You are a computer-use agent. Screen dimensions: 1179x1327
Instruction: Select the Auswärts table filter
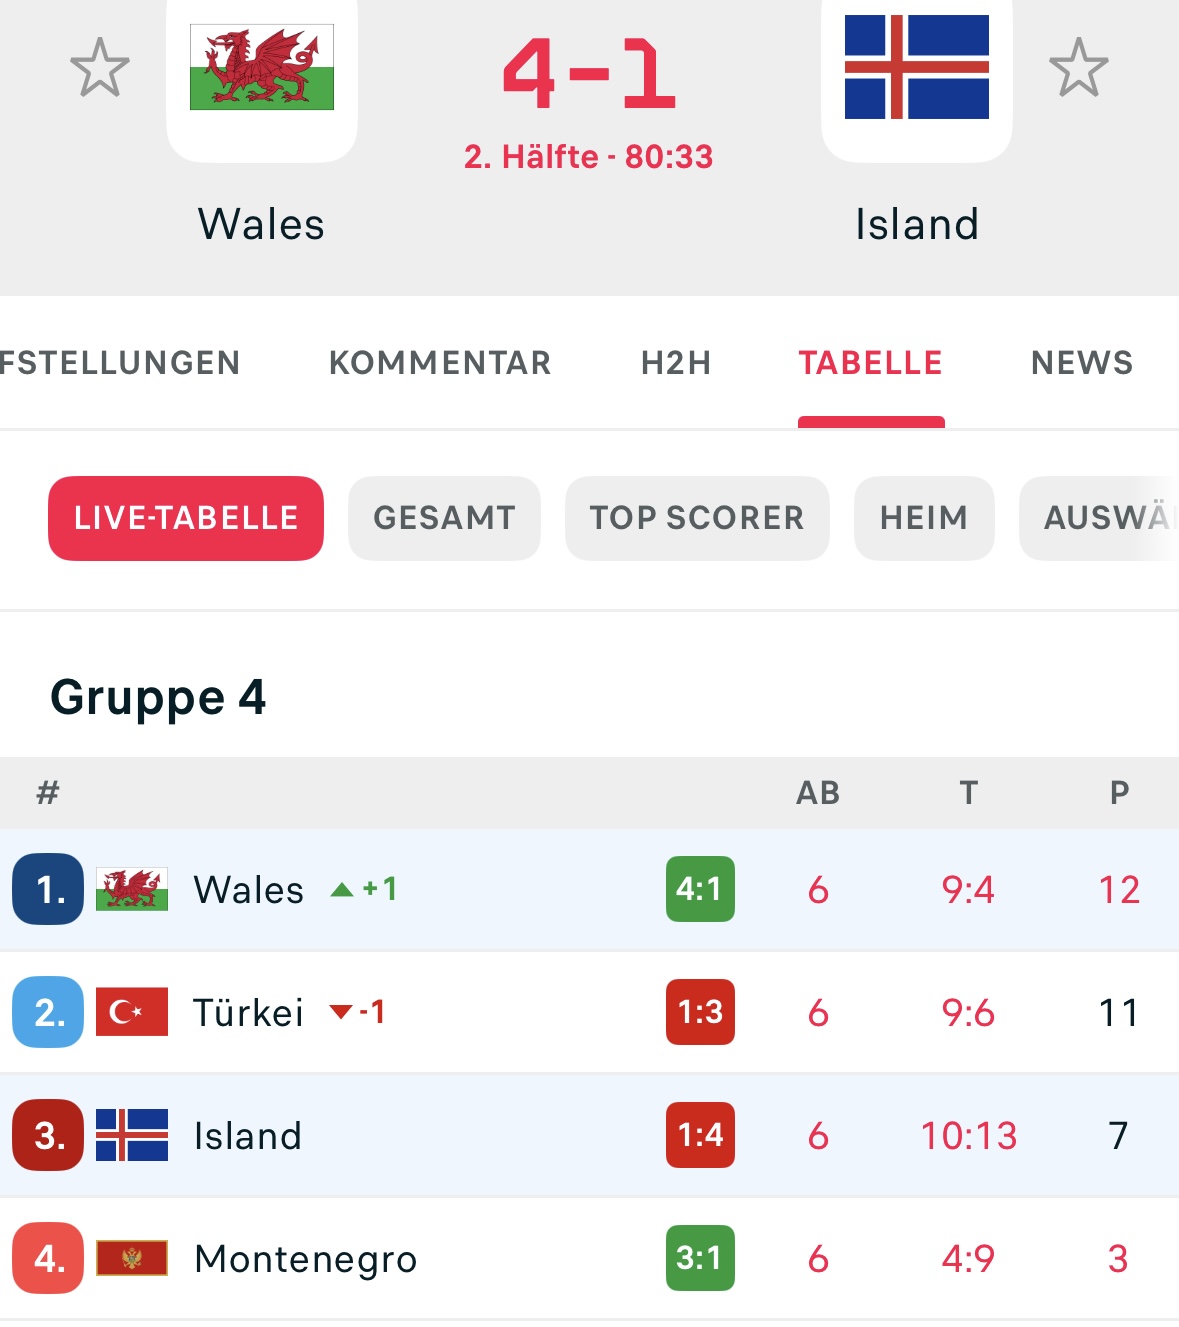pyautogui.click(x=1099, y=518)
